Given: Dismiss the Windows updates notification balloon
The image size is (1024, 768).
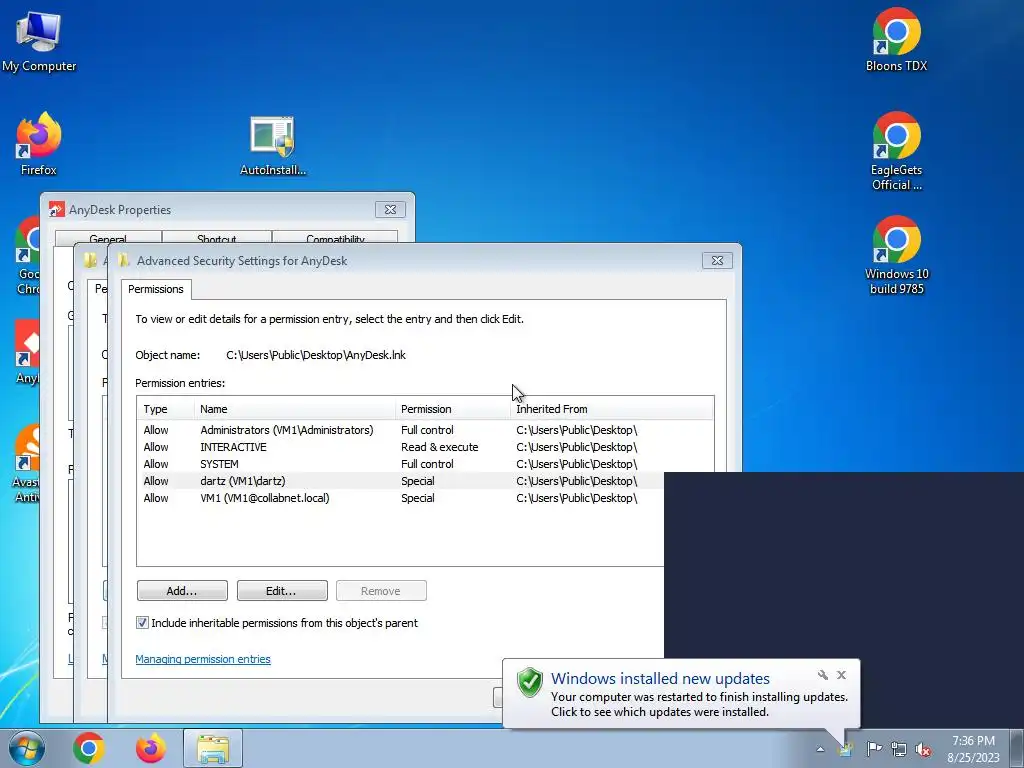Looking at the screenshot, I should point(841,675).
